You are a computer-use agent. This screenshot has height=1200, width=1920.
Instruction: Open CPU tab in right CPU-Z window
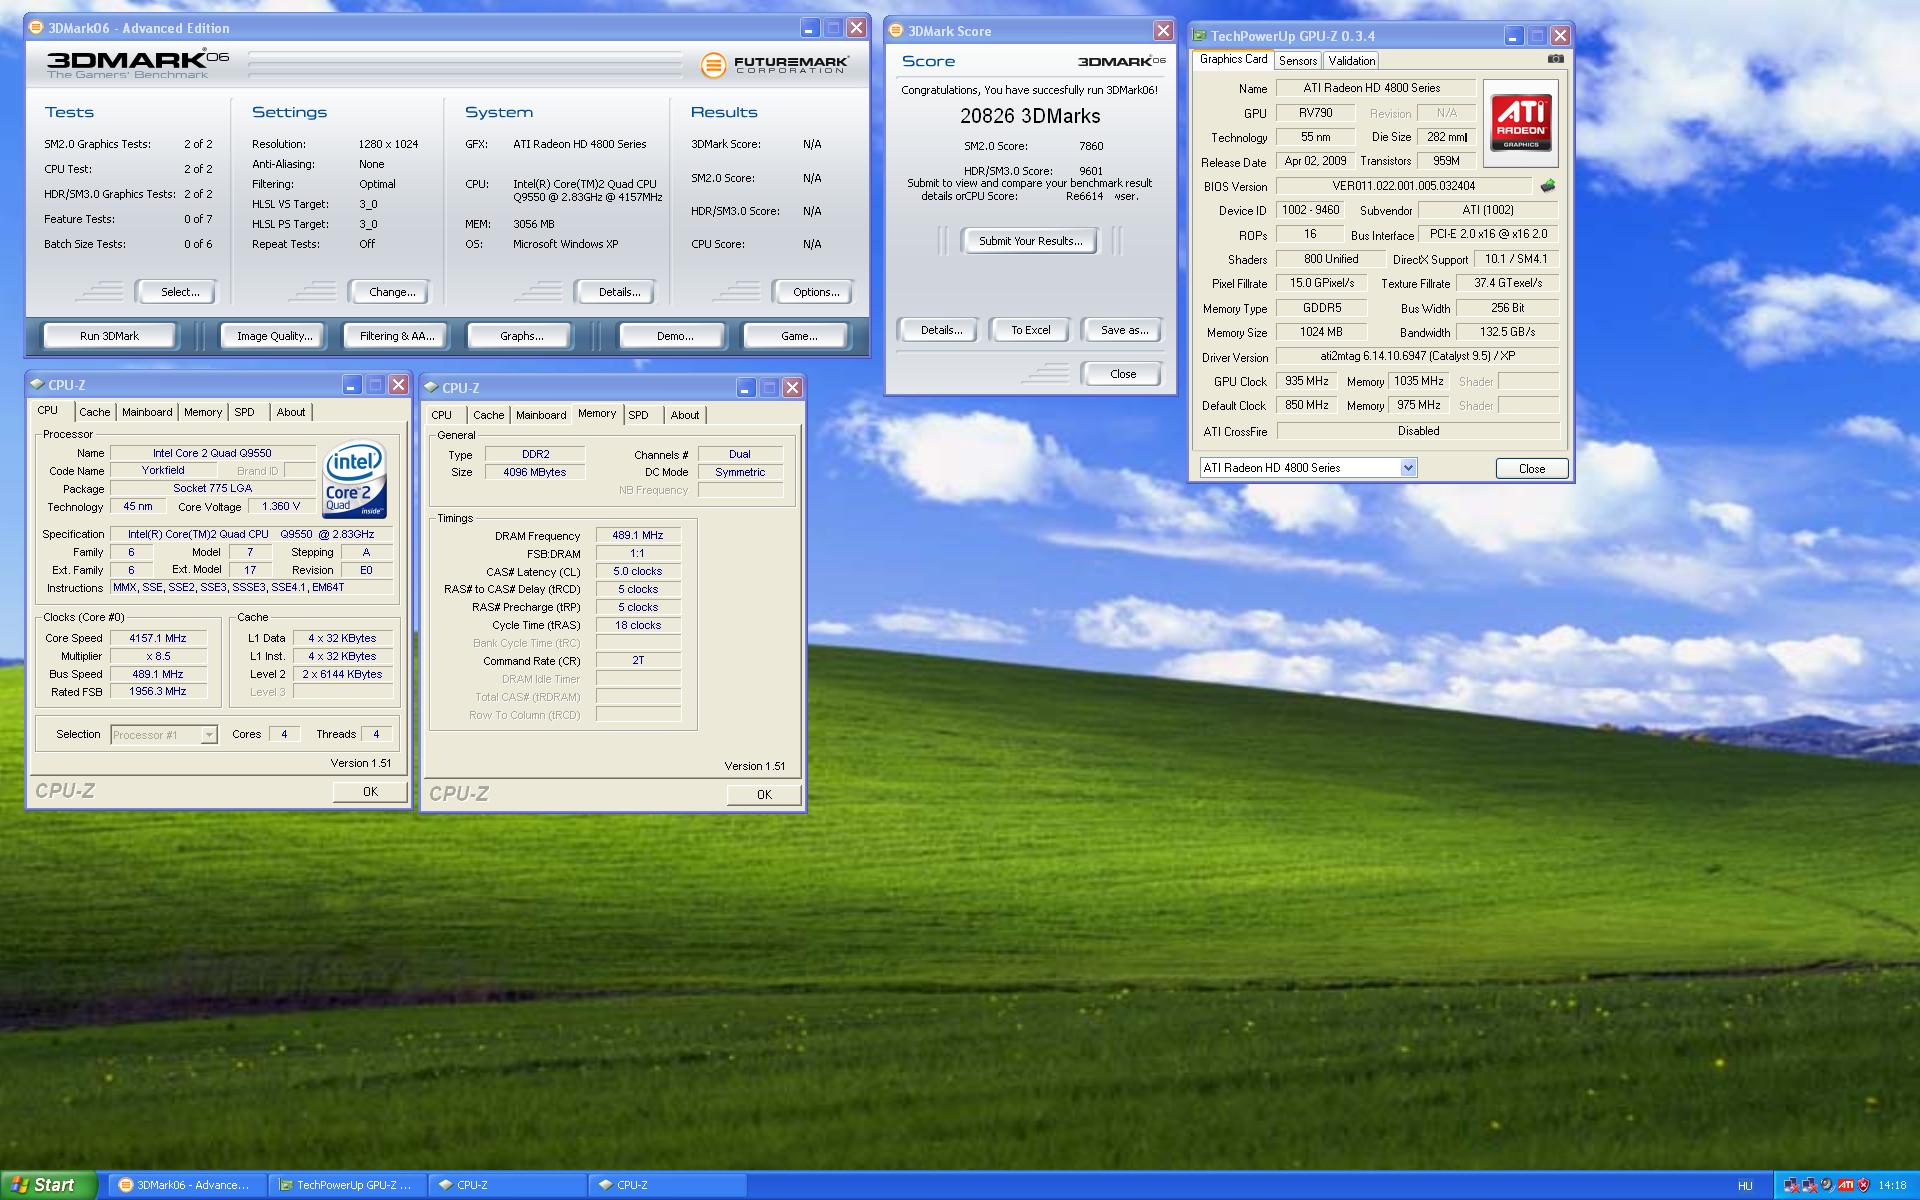pos(442,415)
